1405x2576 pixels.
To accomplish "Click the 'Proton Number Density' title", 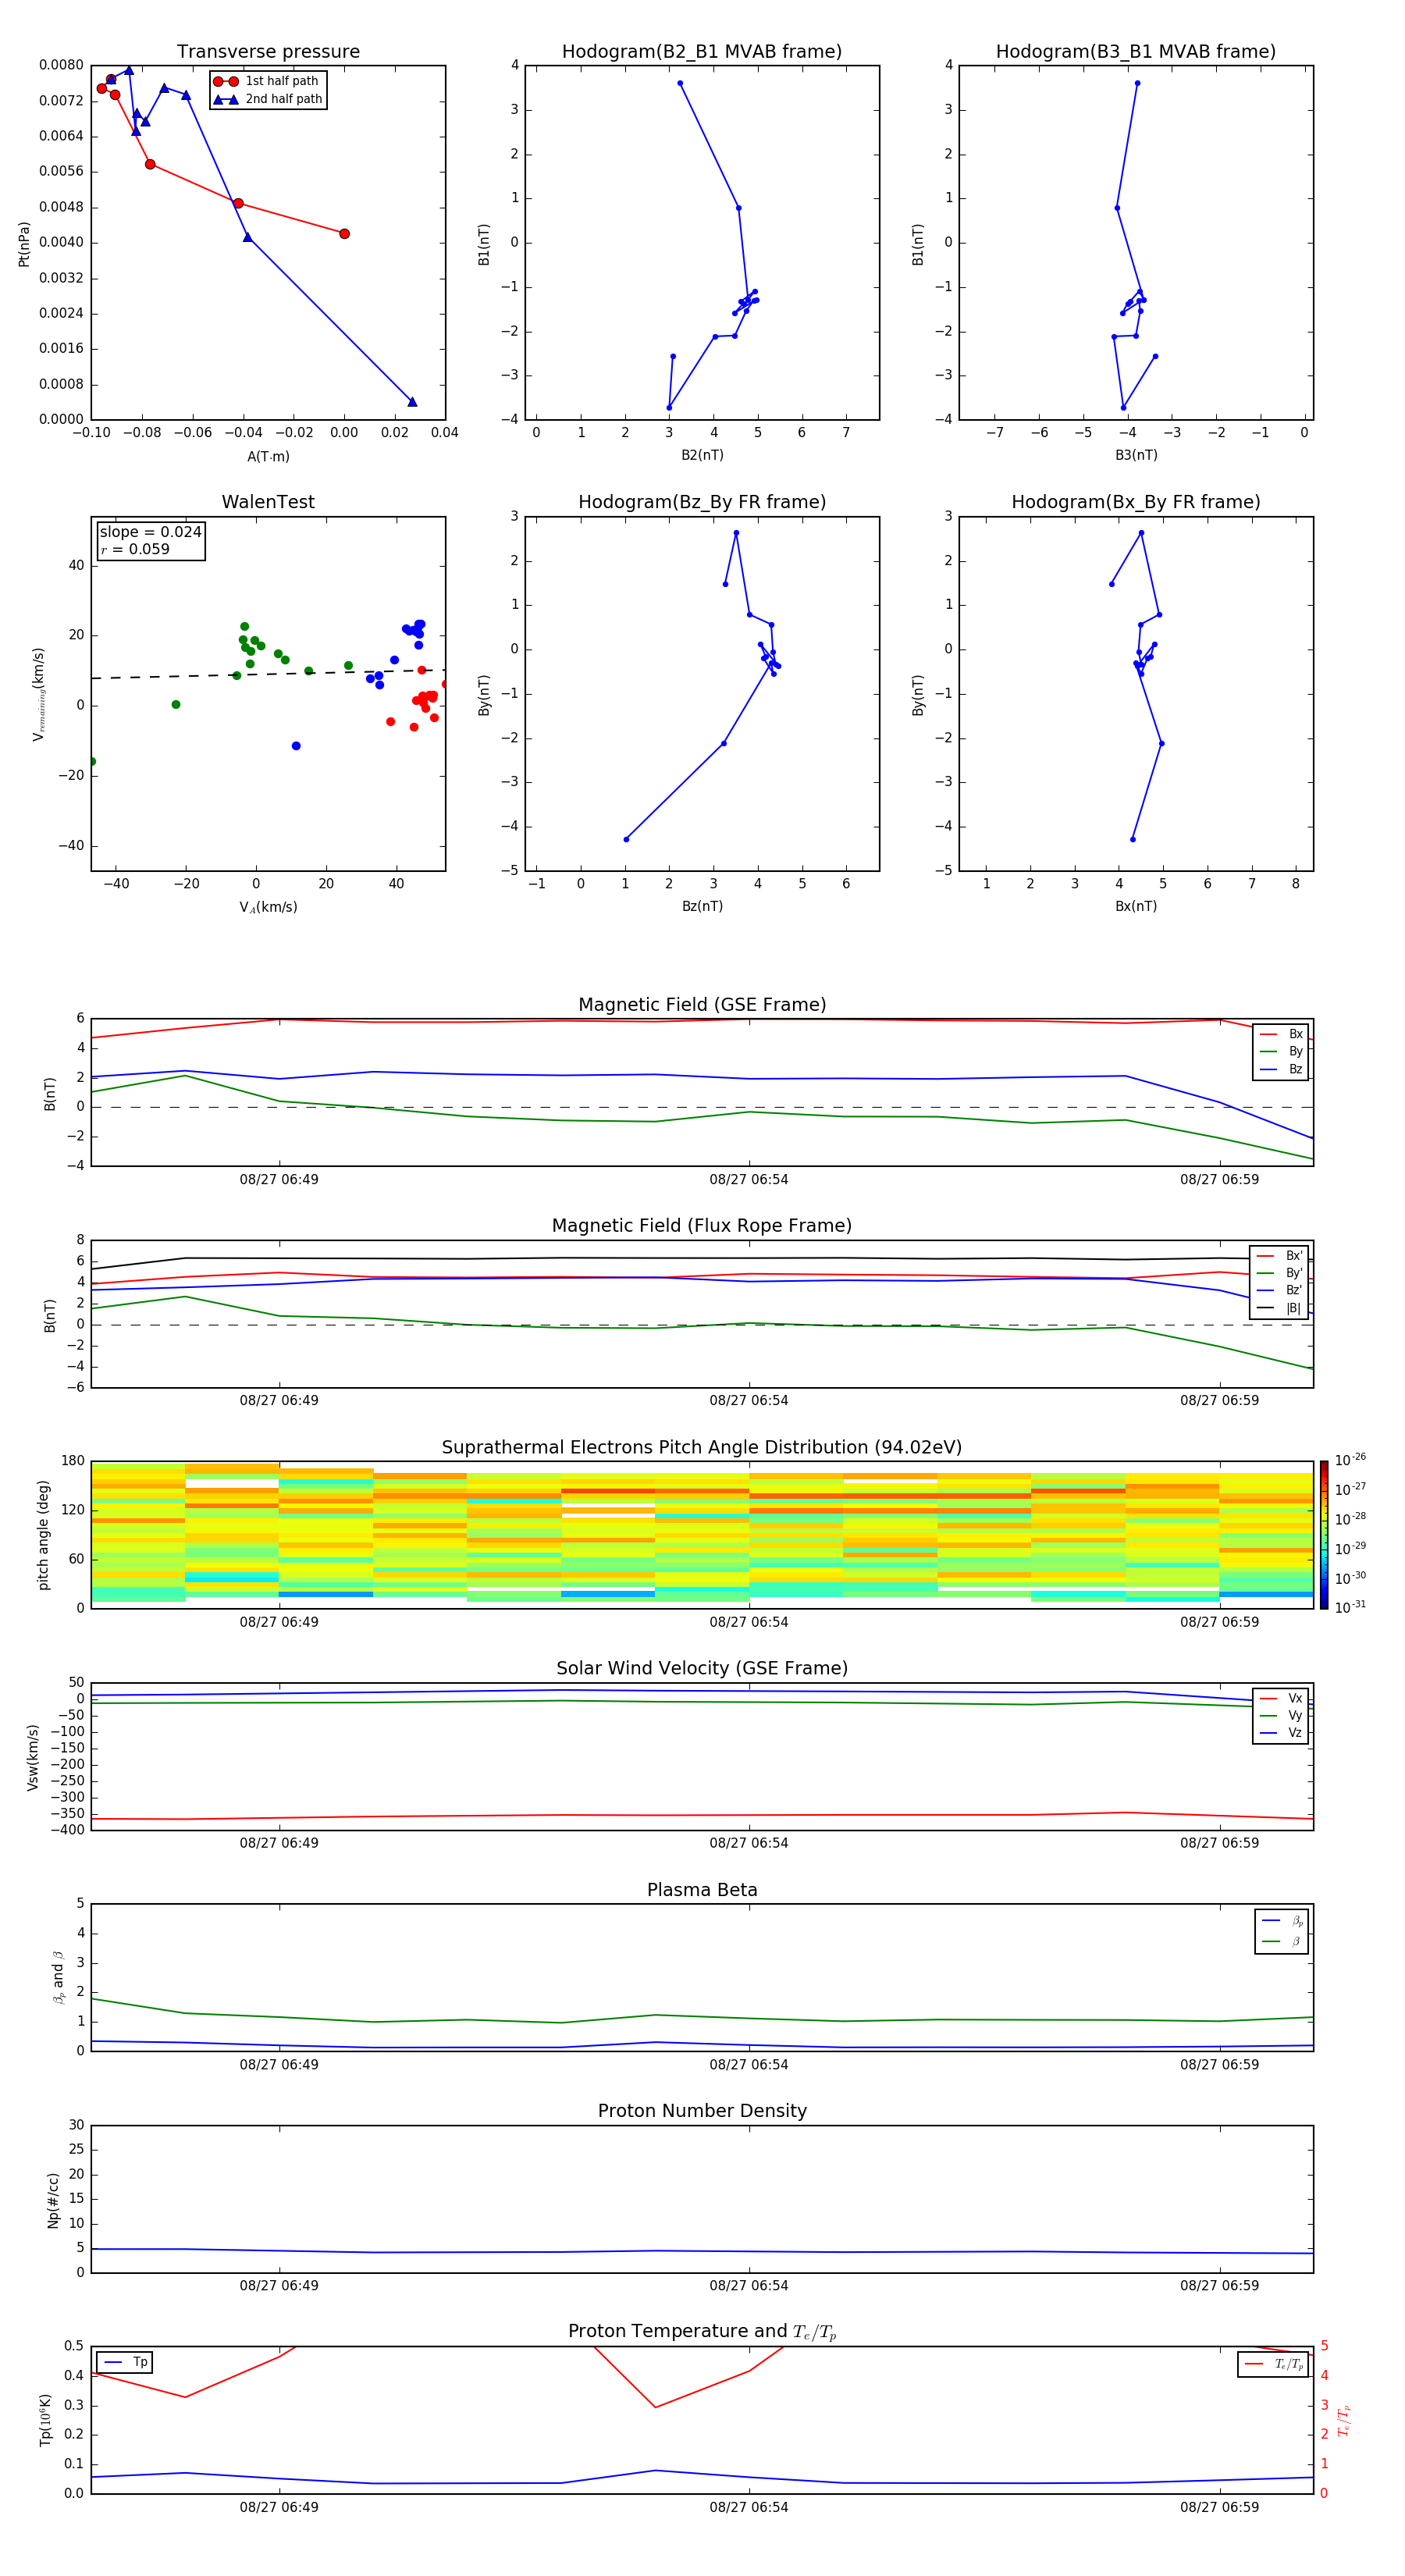I will click(702, 2111).
